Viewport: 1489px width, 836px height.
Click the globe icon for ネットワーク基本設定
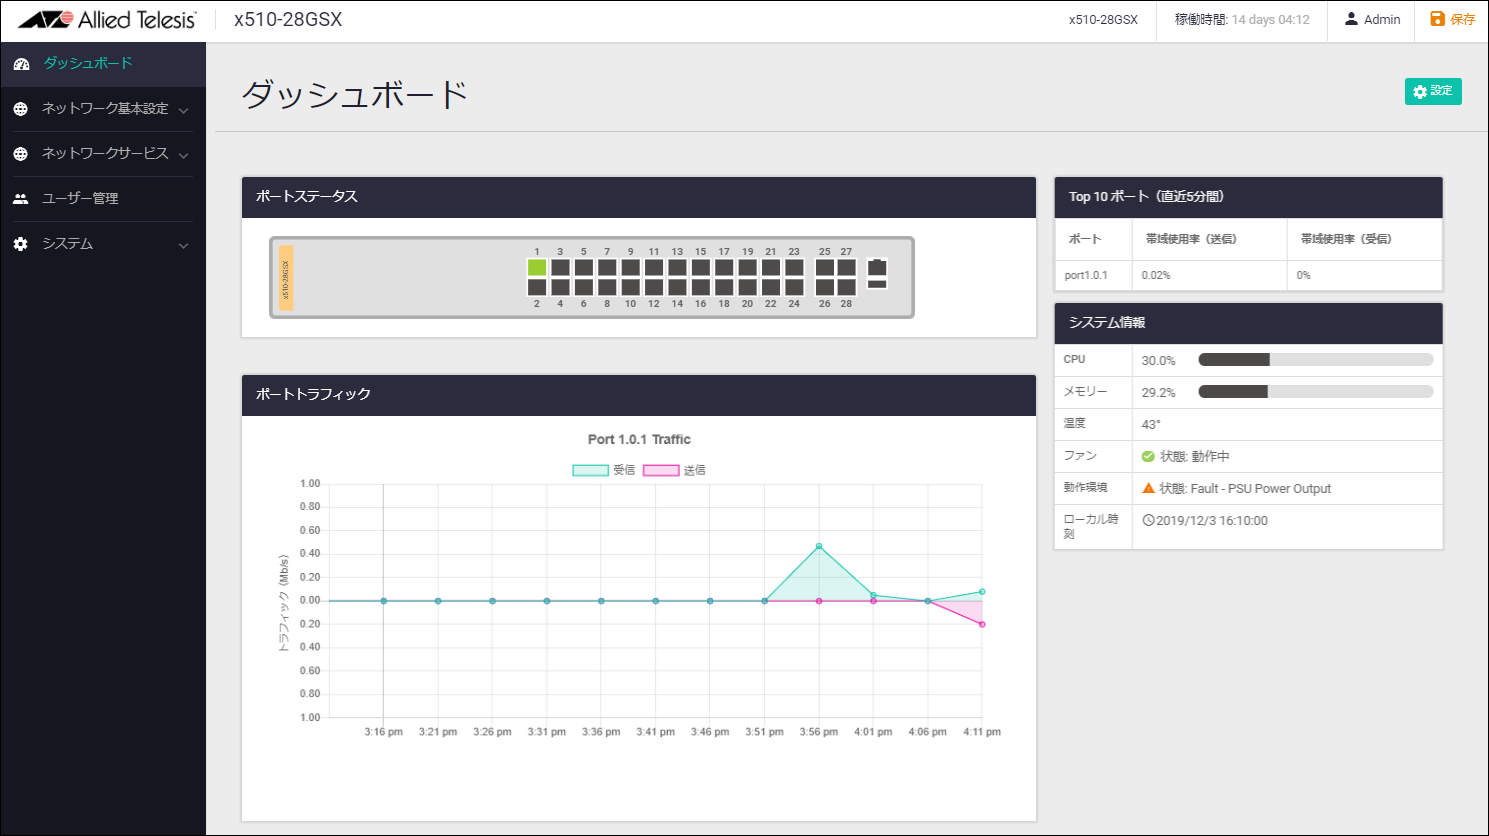tap(21, 109)
